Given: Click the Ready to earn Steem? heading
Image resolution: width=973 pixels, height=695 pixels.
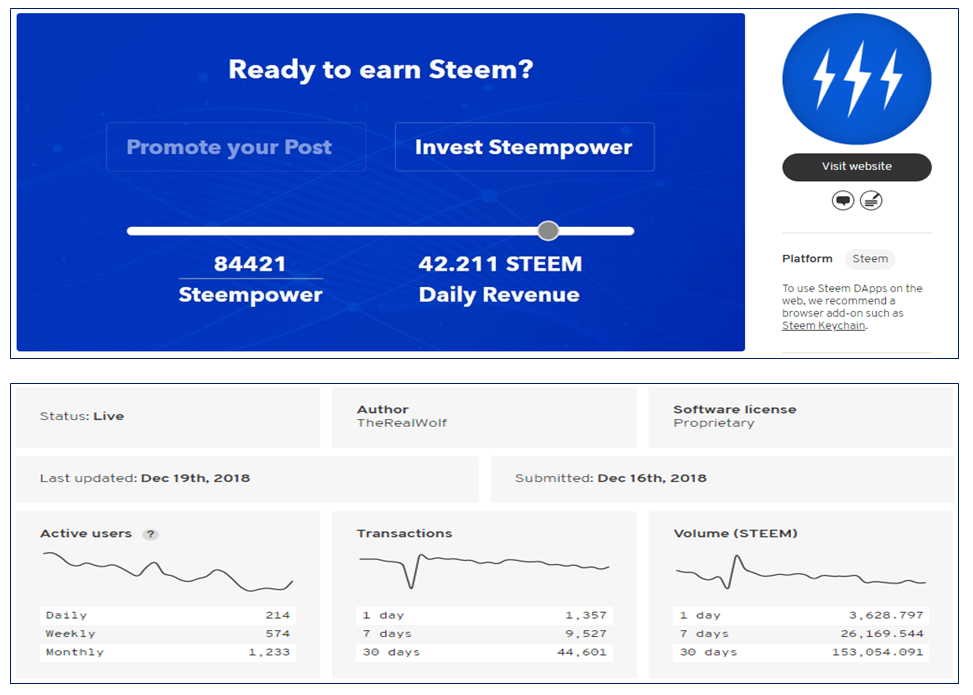Looking at the screenshot, I should point(380,69).
